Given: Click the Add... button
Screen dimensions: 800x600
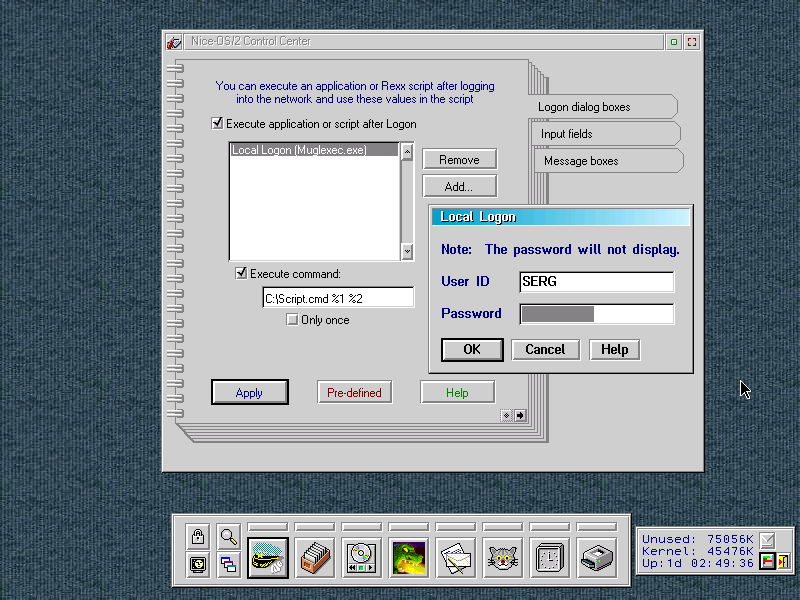Looking at the screenshot, I should point(459,187).
